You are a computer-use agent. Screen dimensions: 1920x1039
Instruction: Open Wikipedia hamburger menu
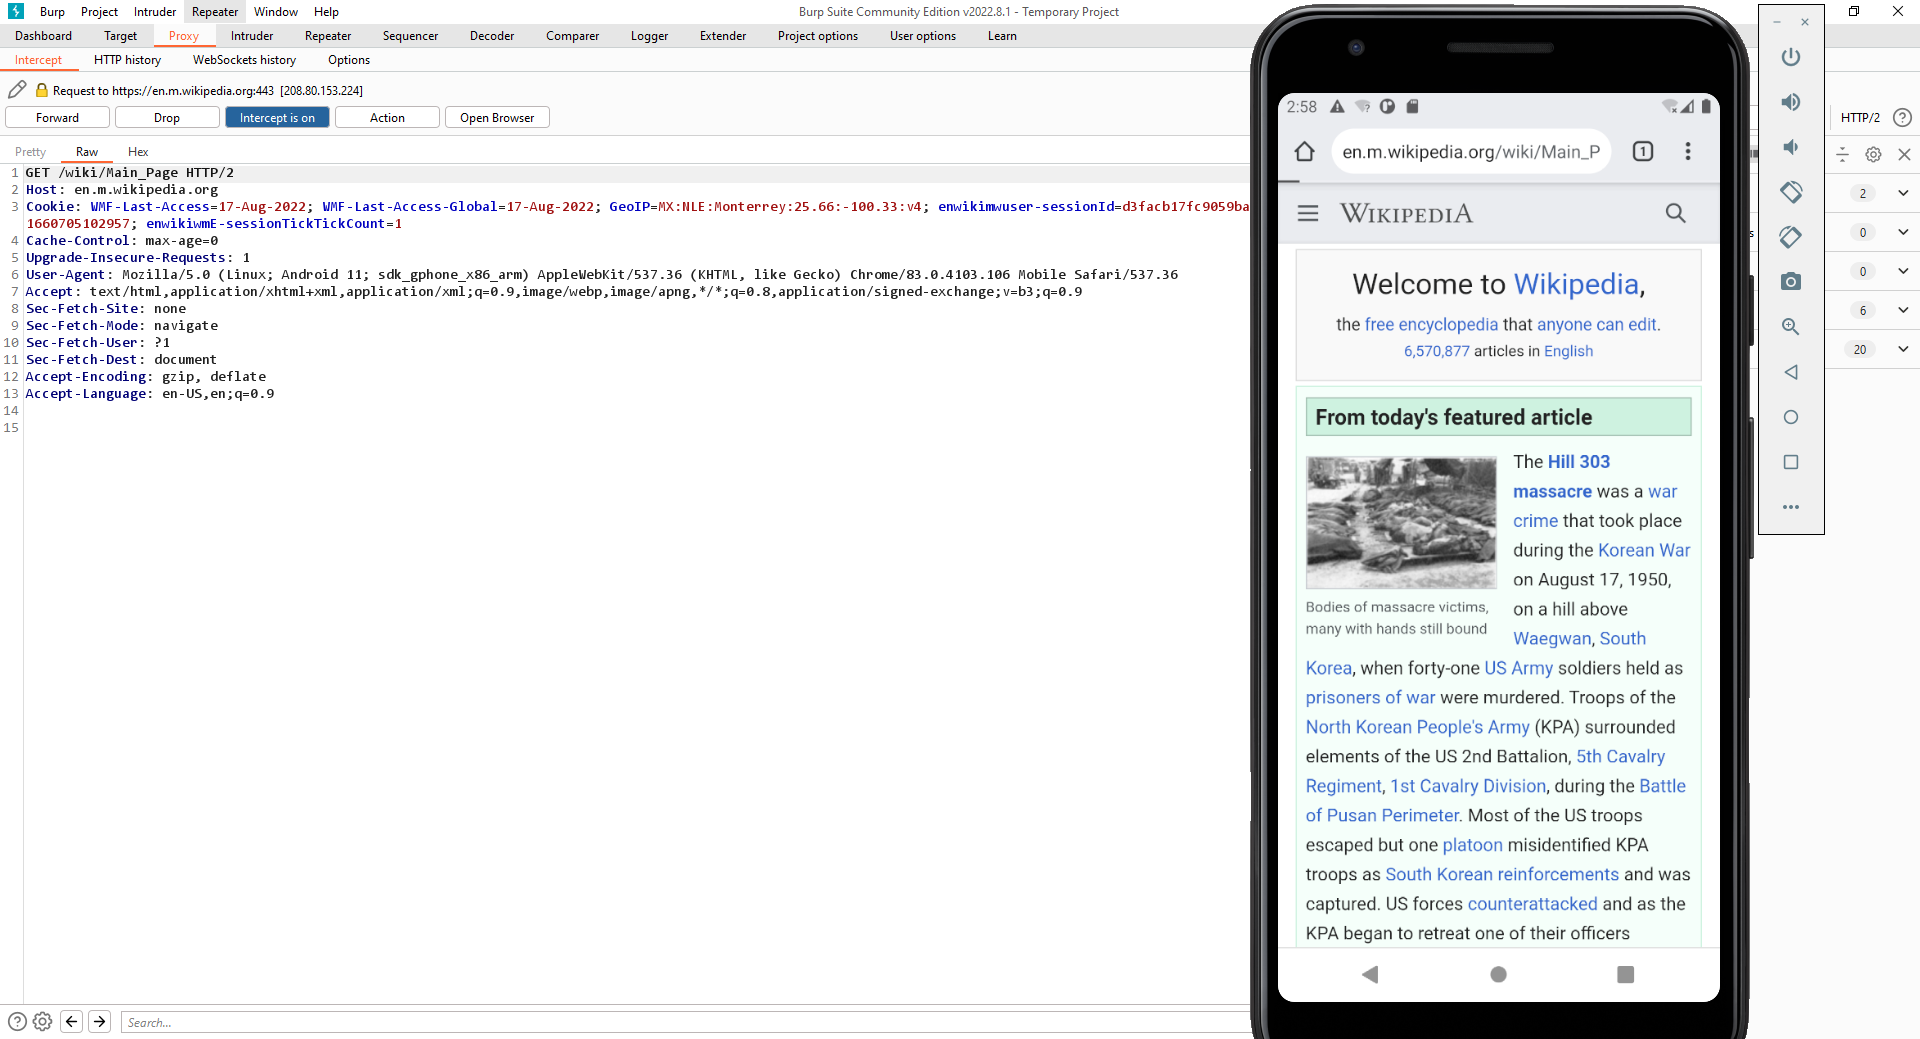(1308, 213)
